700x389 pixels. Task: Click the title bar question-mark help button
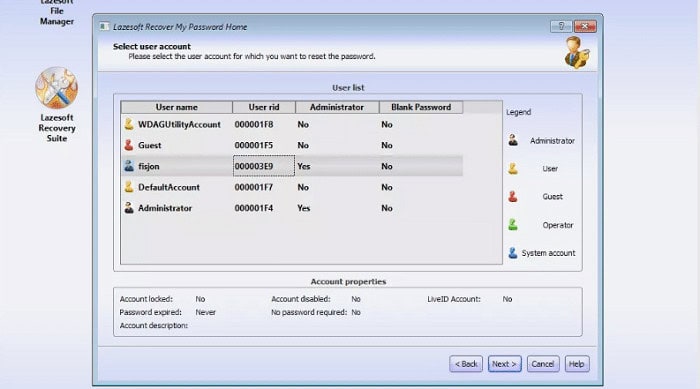561,26
